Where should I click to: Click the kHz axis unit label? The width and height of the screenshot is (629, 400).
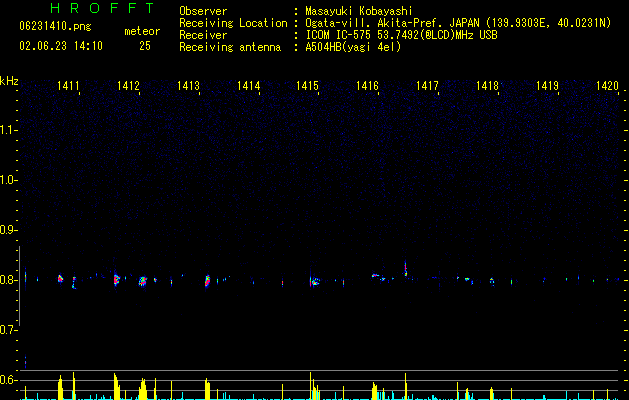click(9, 81)
